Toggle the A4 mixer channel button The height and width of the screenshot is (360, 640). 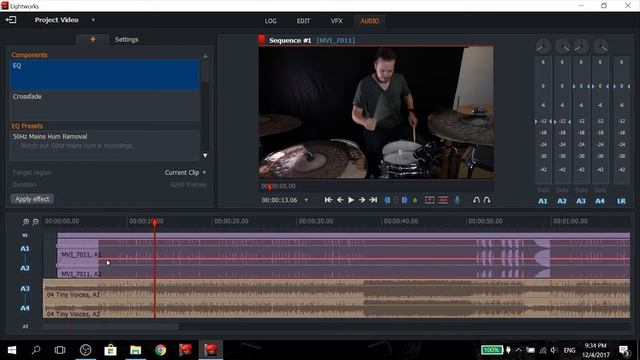[600, 201]
